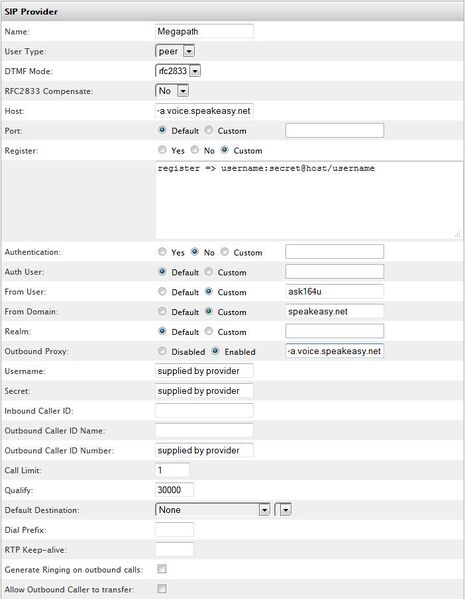Select Custom radio for Auth User
Viewport: 465px width, 599px height.
tap(209, 272)
